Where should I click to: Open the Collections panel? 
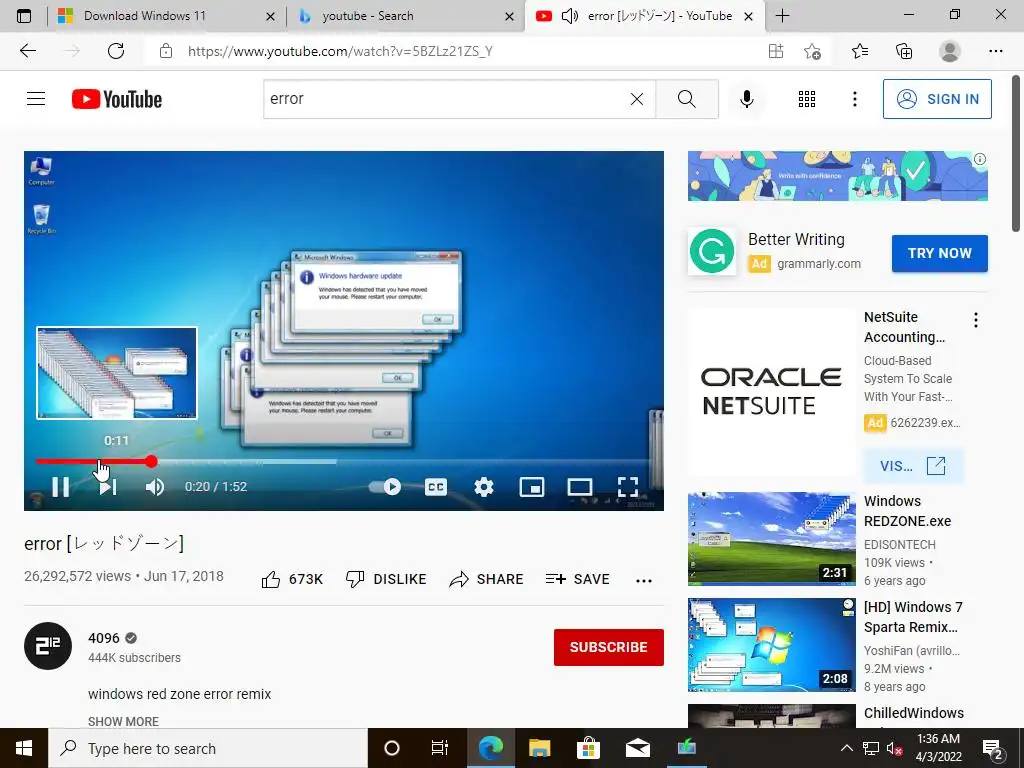tap(904, 51)
